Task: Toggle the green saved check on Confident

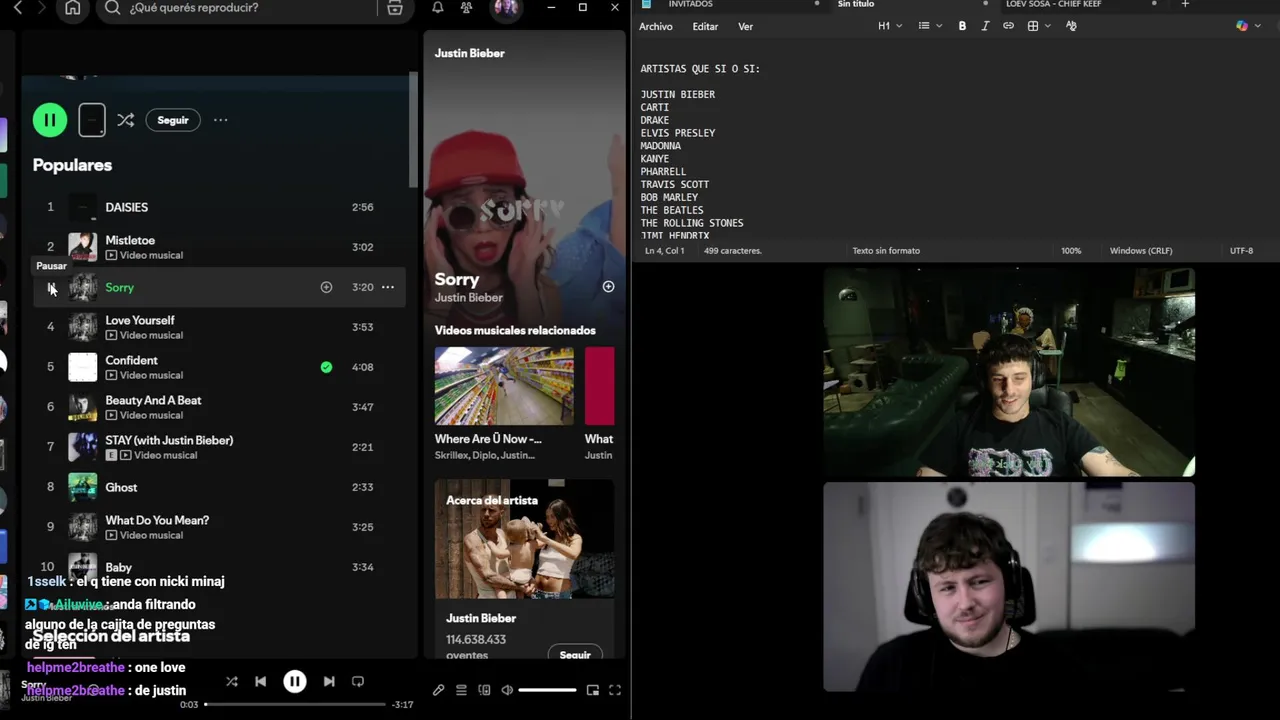Action: (326, 367)
